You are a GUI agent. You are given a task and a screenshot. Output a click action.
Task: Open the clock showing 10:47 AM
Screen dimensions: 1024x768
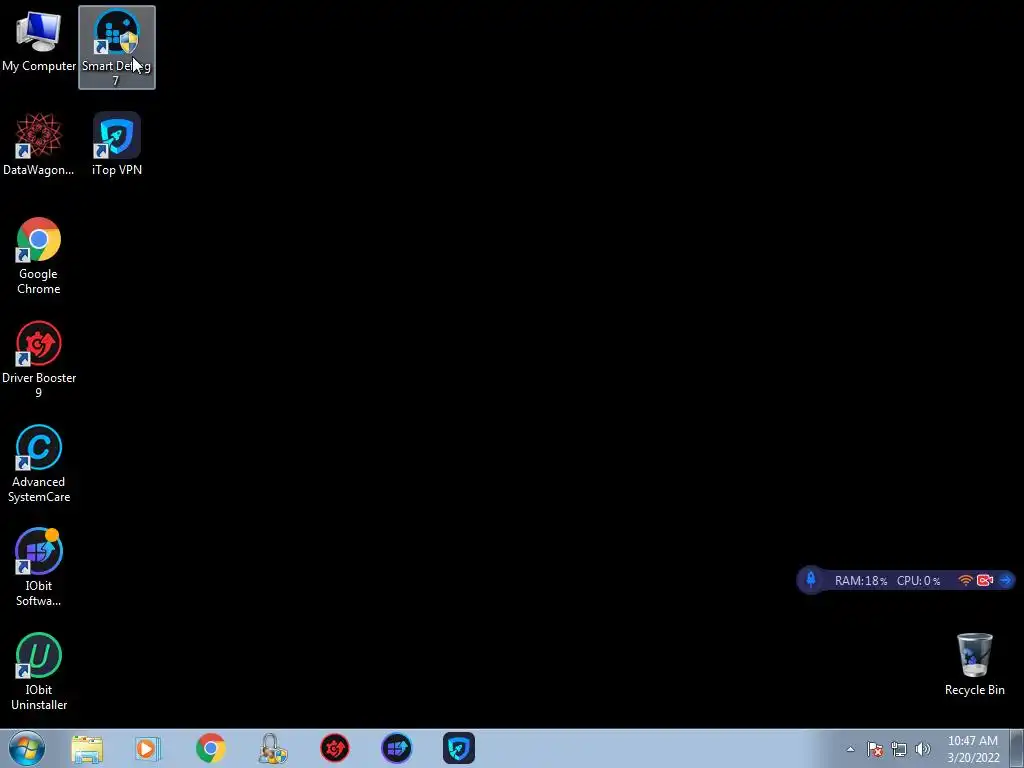[x=973, y=749]
